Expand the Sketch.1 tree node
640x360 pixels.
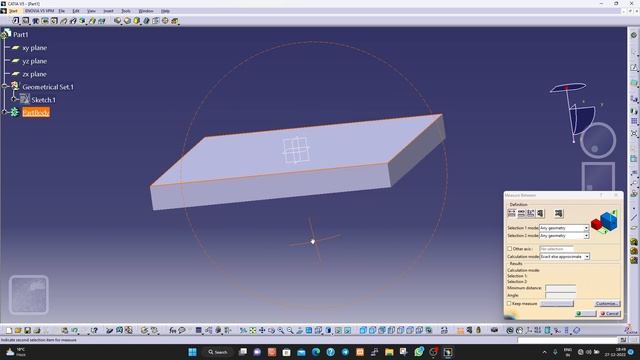[x=13, y=99]
